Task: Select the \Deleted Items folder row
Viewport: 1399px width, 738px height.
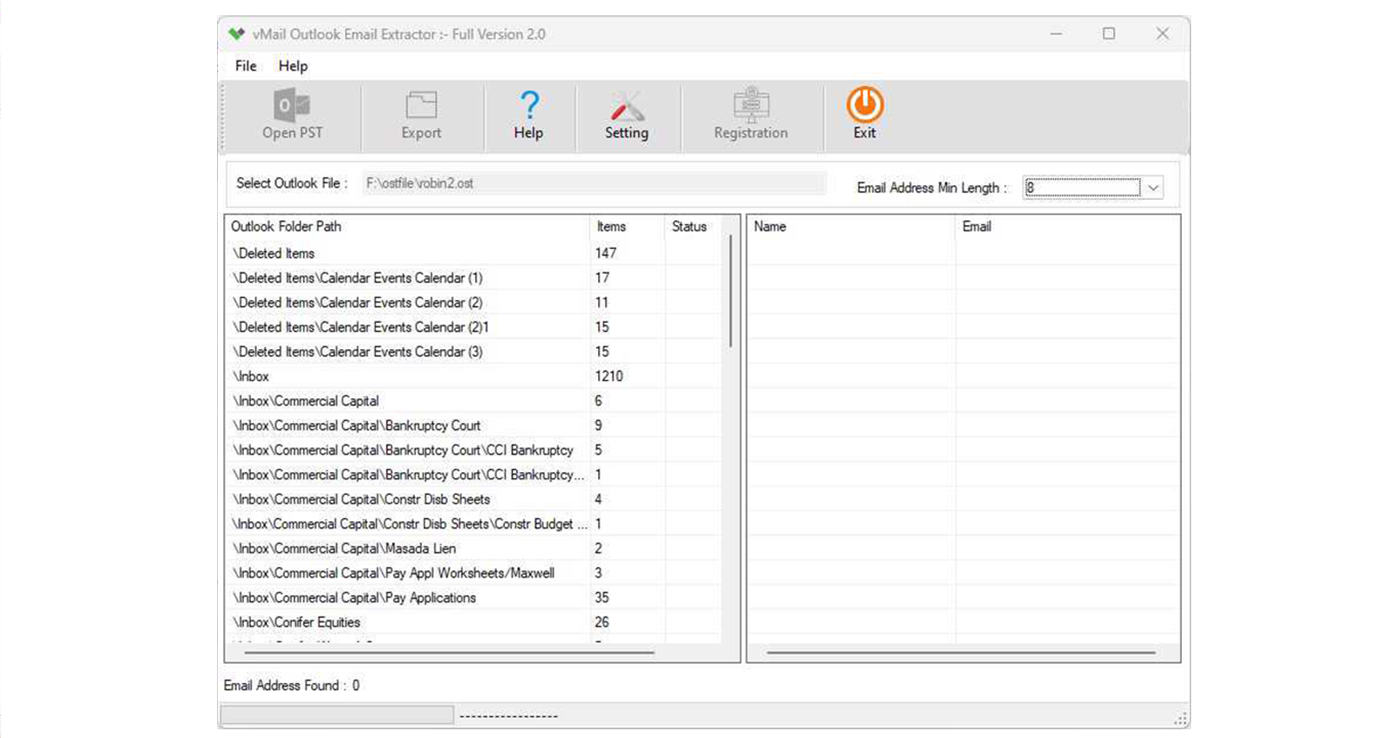Action: point(473,253)
